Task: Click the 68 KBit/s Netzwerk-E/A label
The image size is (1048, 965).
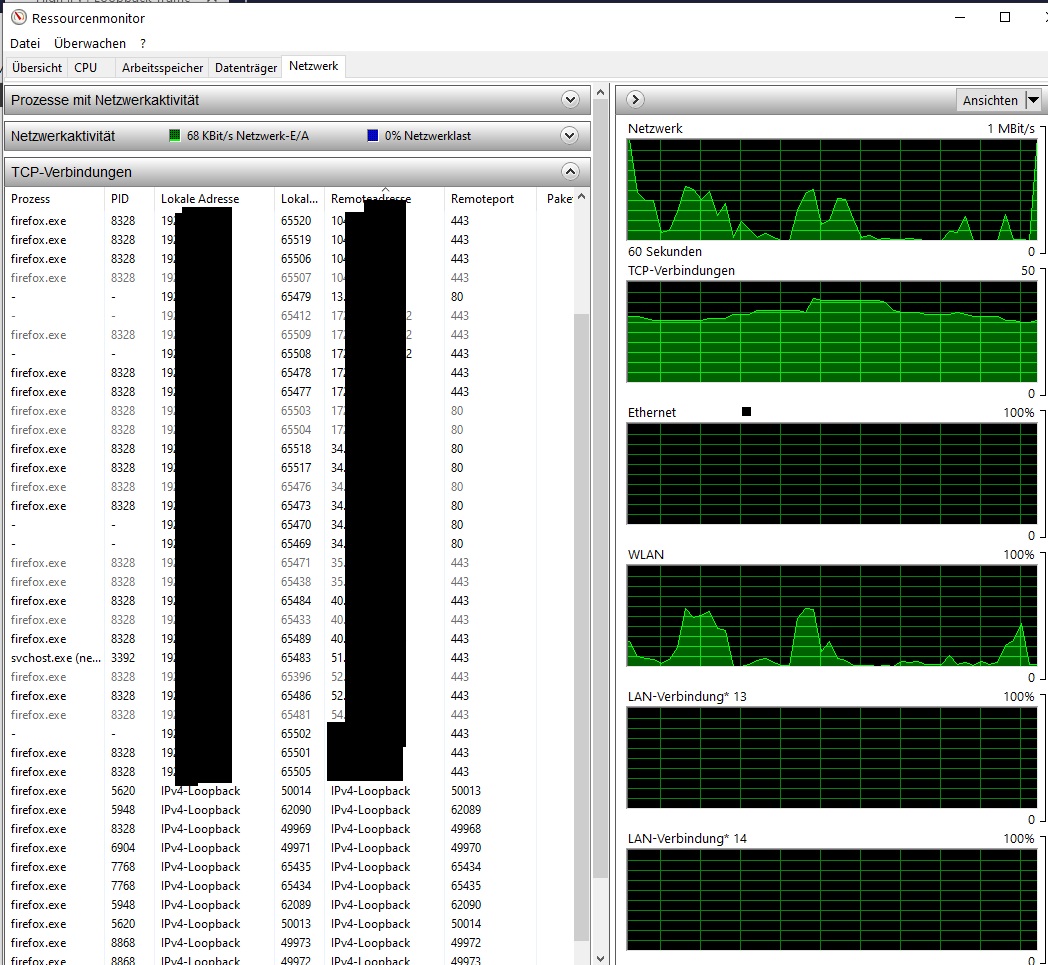Action: click(248, 136)
